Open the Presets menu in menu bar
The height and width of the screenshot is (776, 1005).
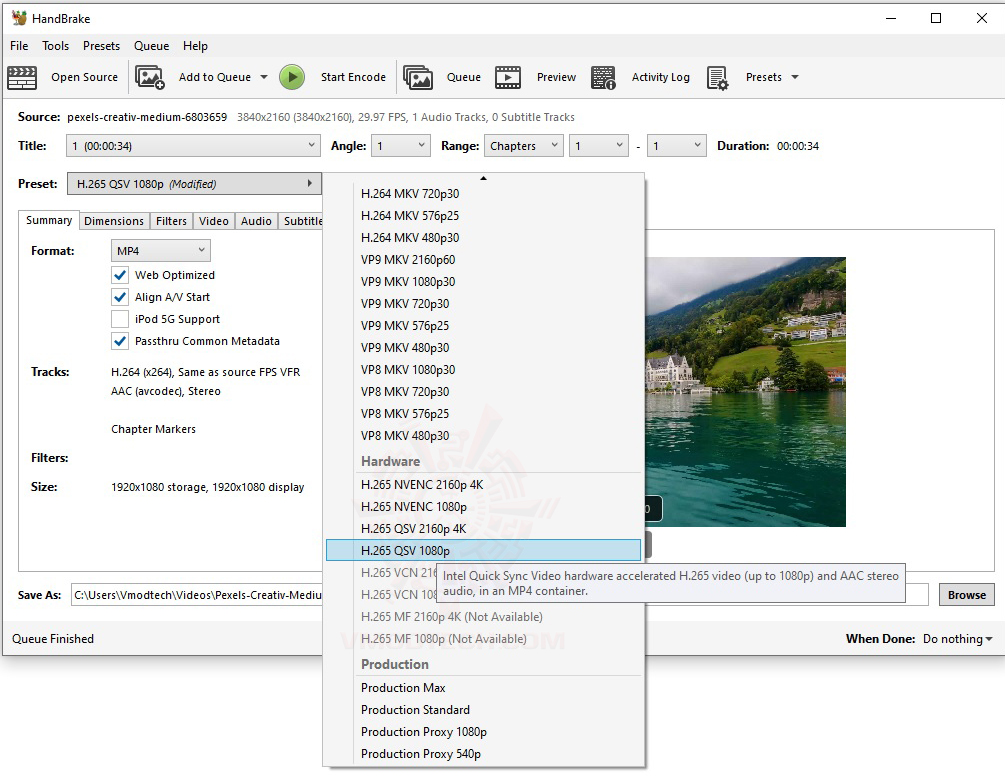(101, 45)
